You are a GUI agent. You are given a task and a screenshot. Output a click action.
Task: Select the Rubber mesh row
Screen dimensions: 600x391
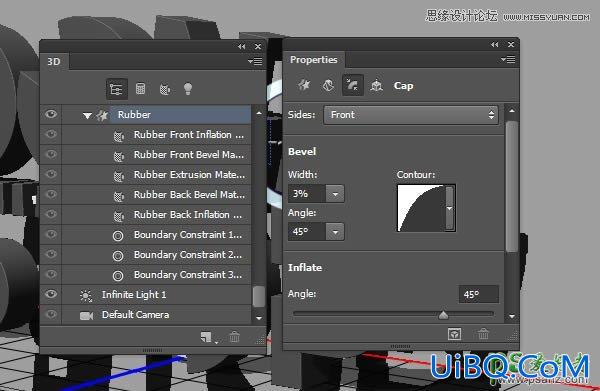point(146,114)
